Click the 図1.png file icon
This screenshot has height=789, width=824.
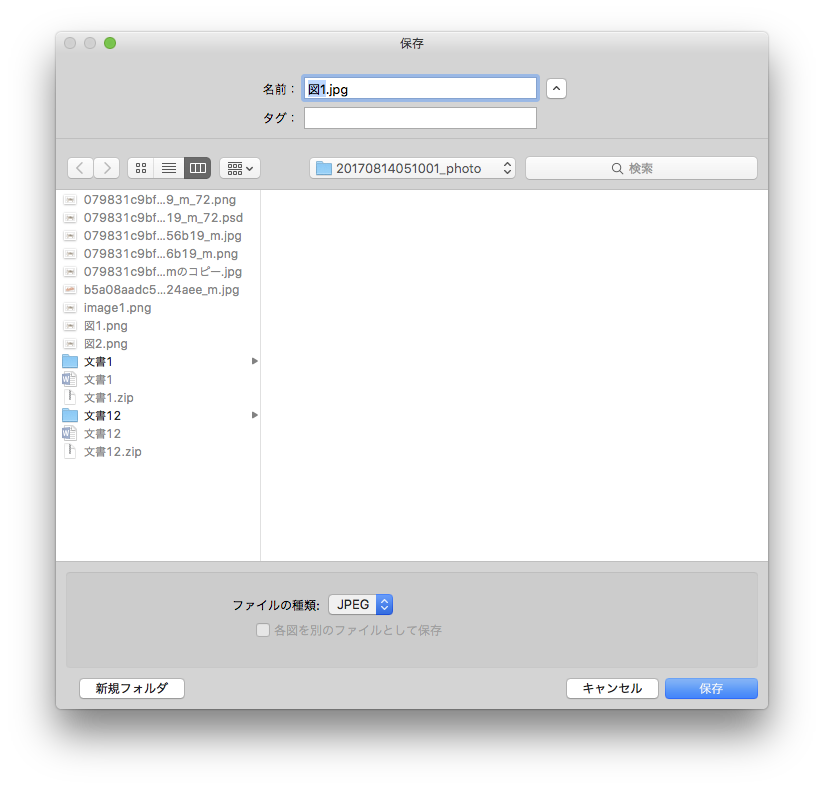(x=70, y=326)
